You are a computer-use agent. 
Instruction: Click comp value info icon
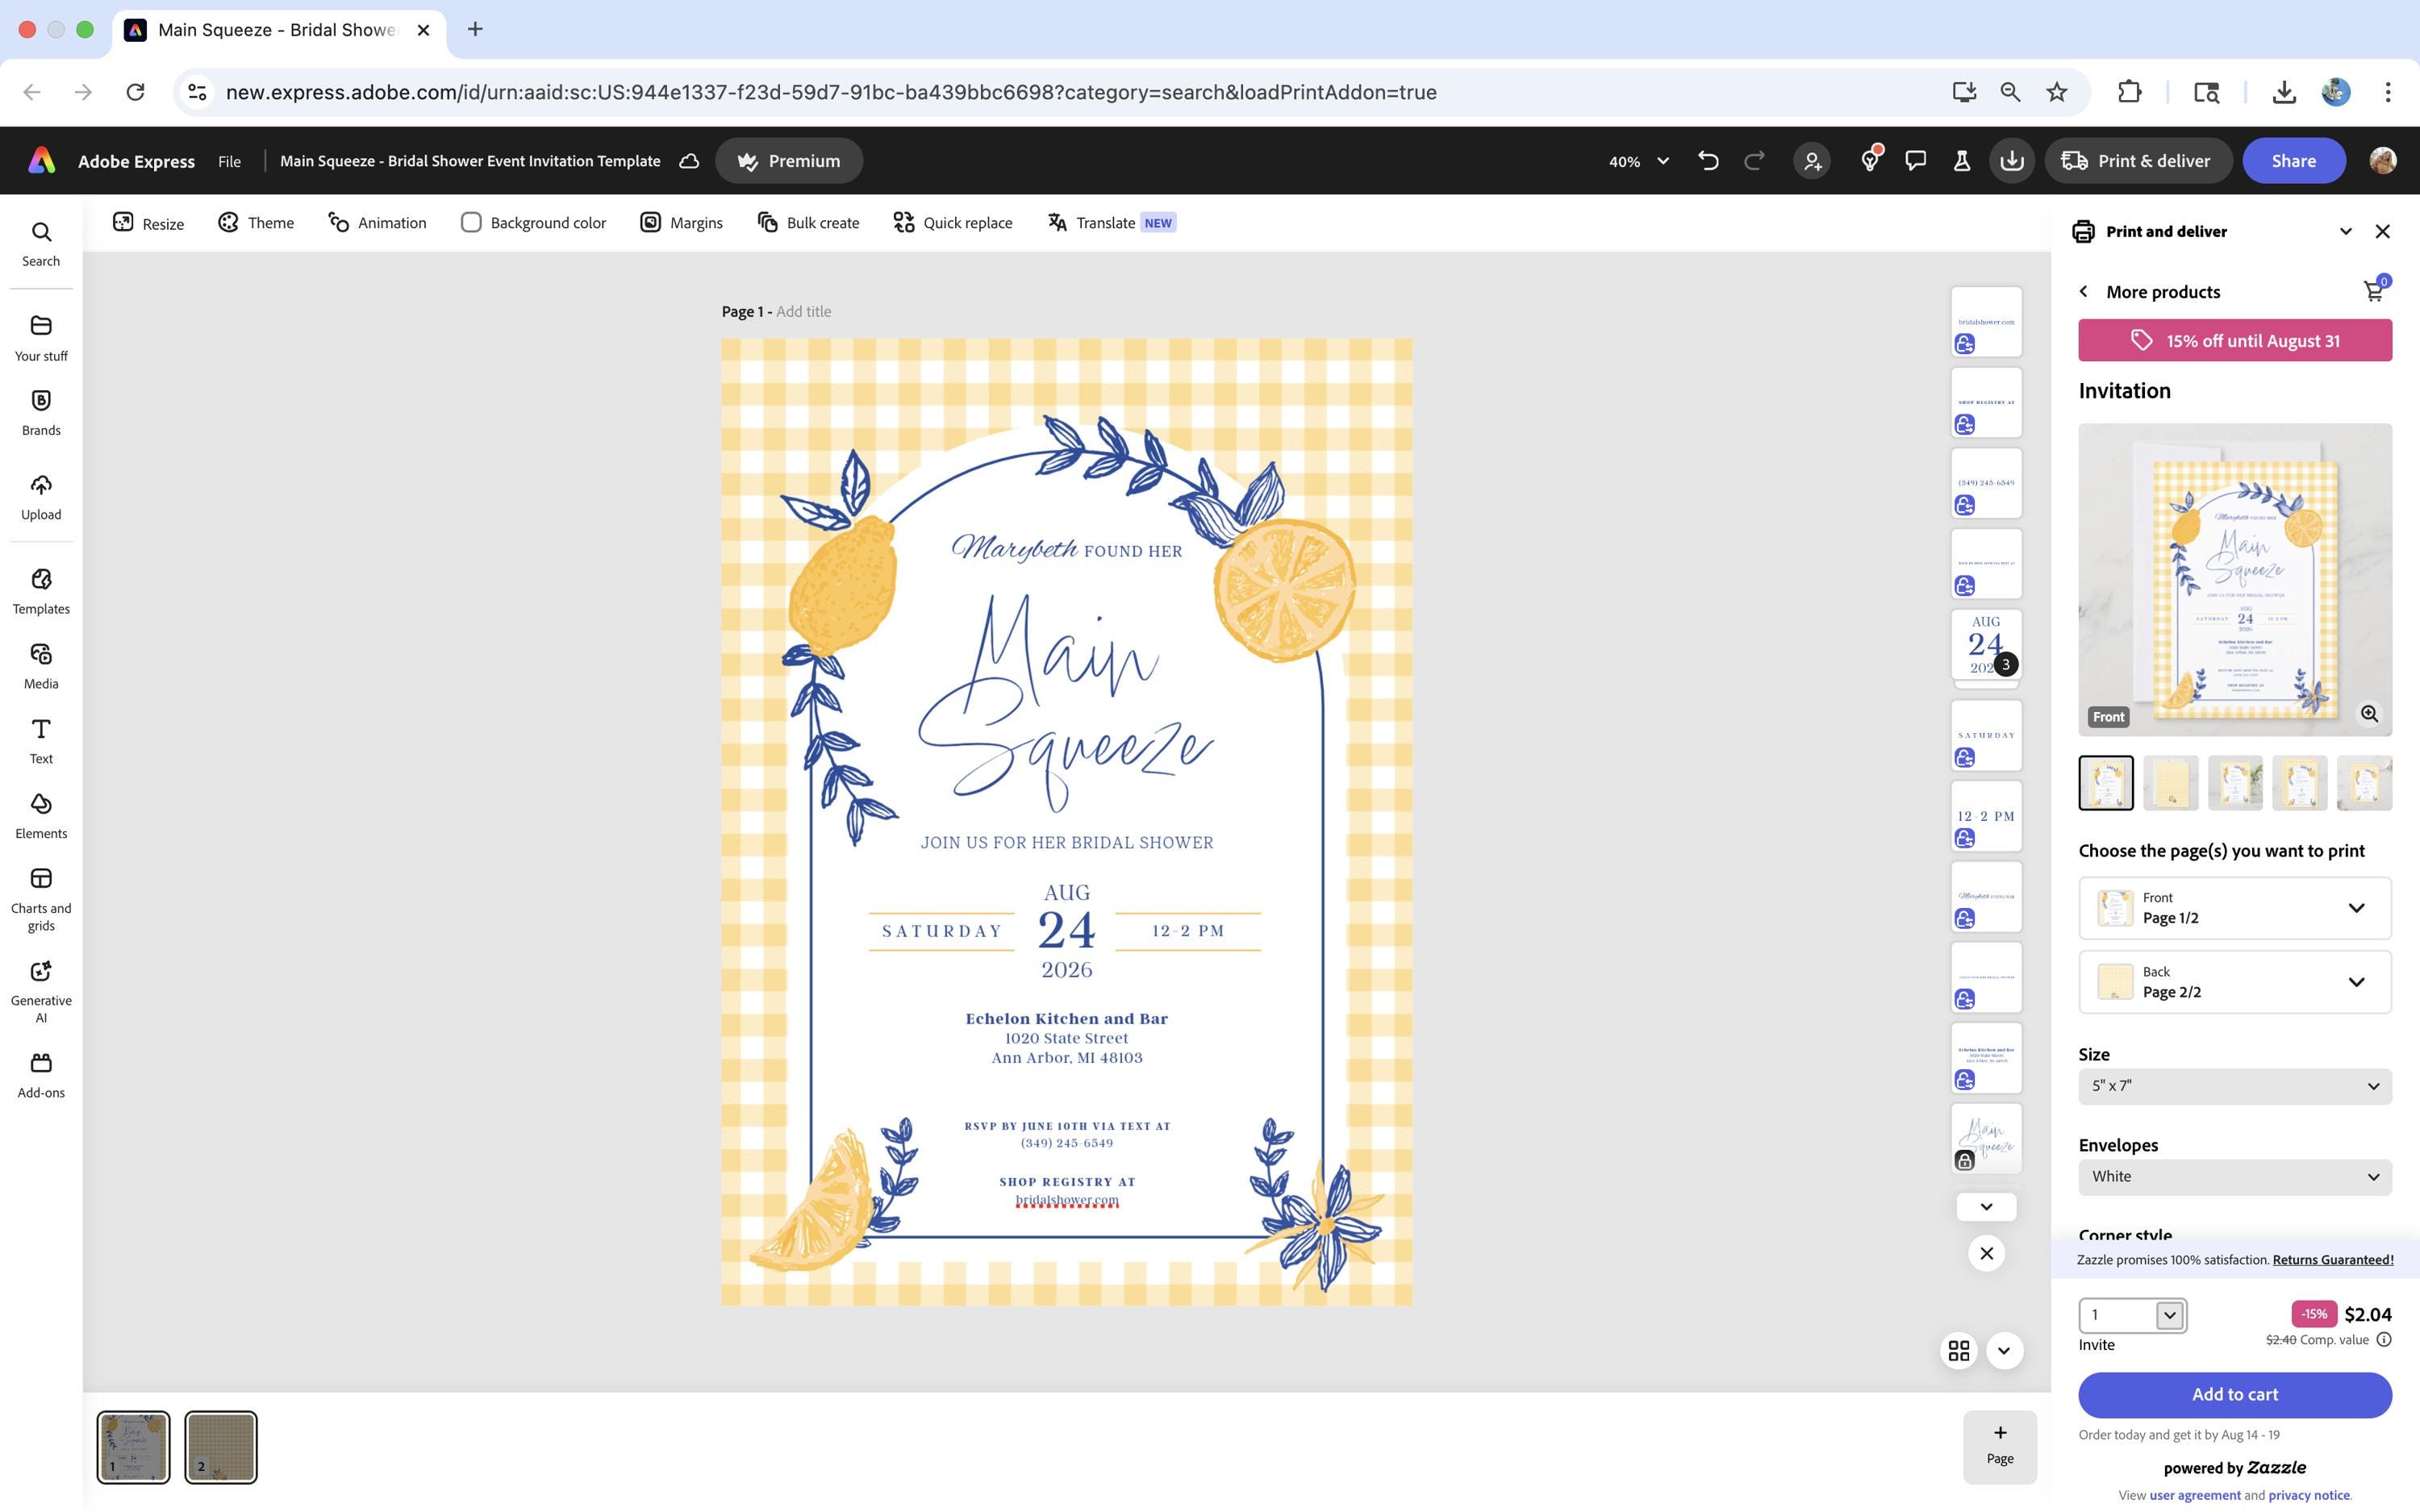click(2384, 1340)
